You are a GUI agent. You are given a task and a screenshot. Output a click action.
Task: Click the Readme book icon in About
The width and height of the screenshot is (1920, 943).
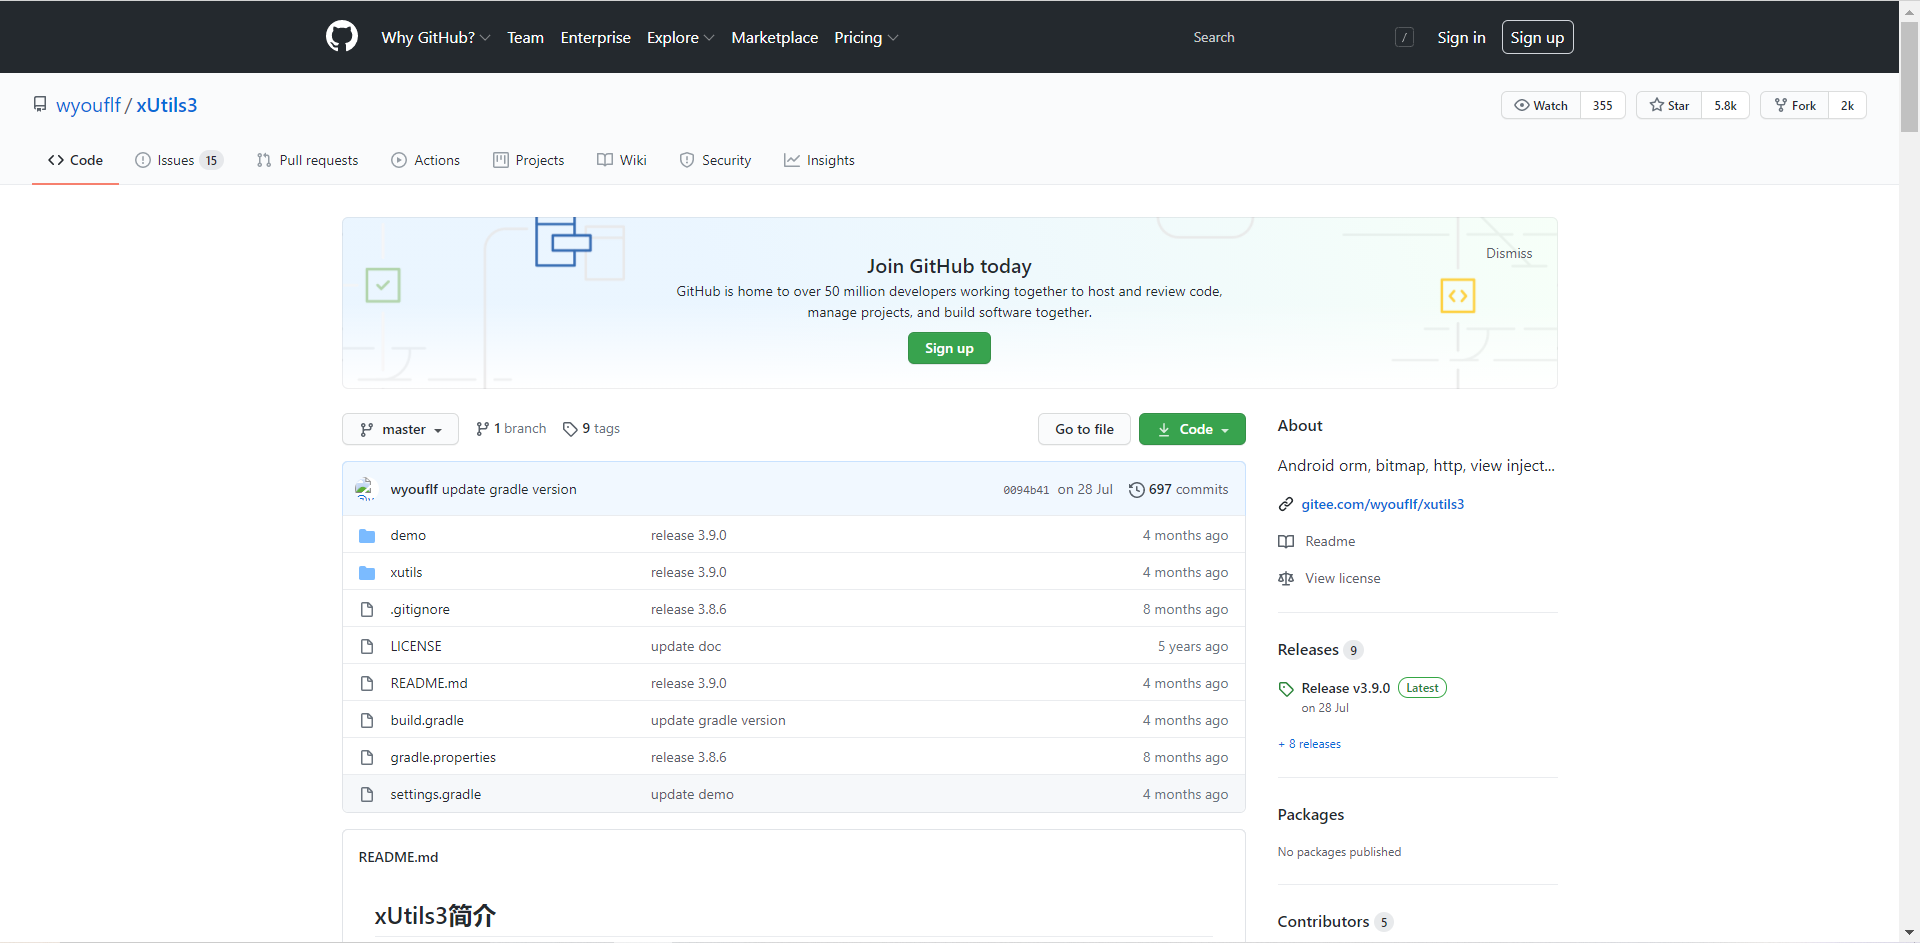1286,542
